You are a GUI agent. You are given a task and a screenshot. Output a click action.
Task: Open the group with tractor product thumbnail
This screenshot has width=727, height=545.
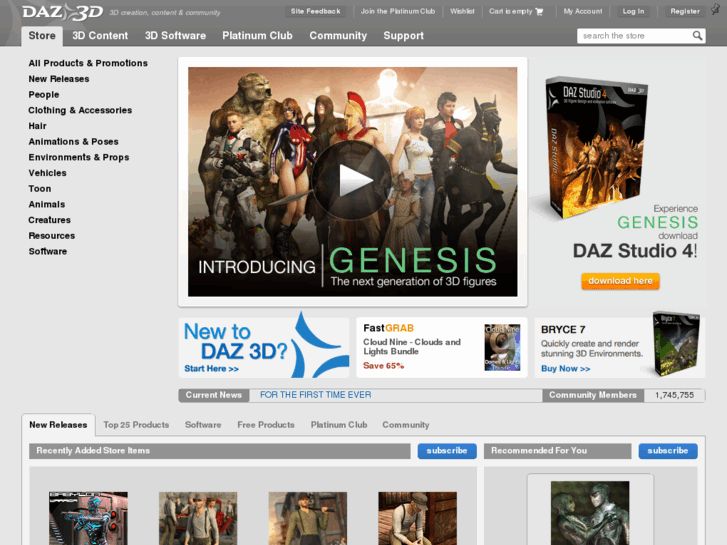(198, 519)
